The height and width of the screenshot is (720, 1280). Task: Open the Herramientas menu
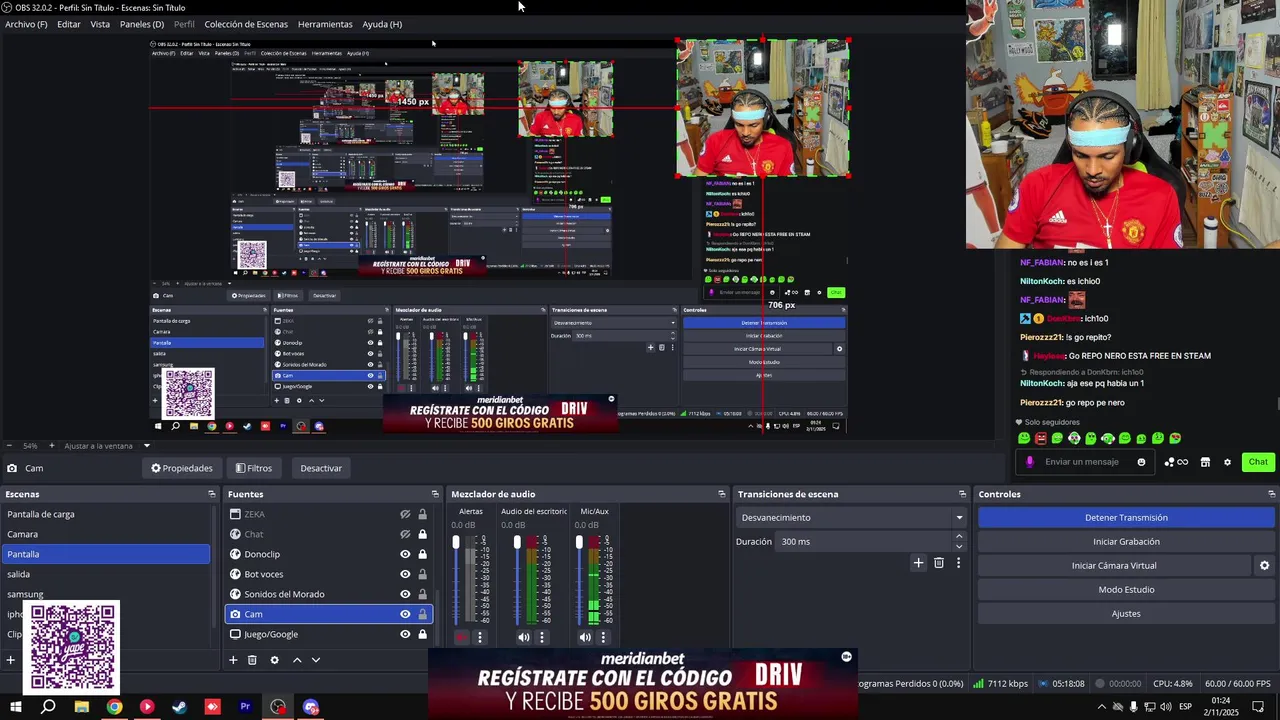click(325, 24)
